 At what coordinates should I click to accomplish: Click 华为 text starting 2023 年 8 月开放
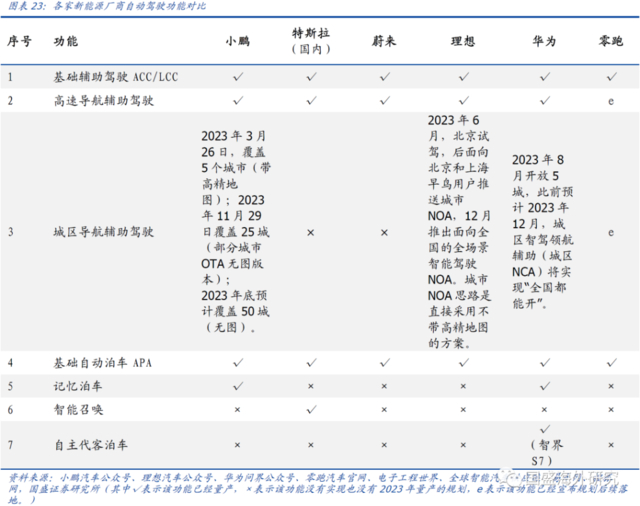[542, 232]
